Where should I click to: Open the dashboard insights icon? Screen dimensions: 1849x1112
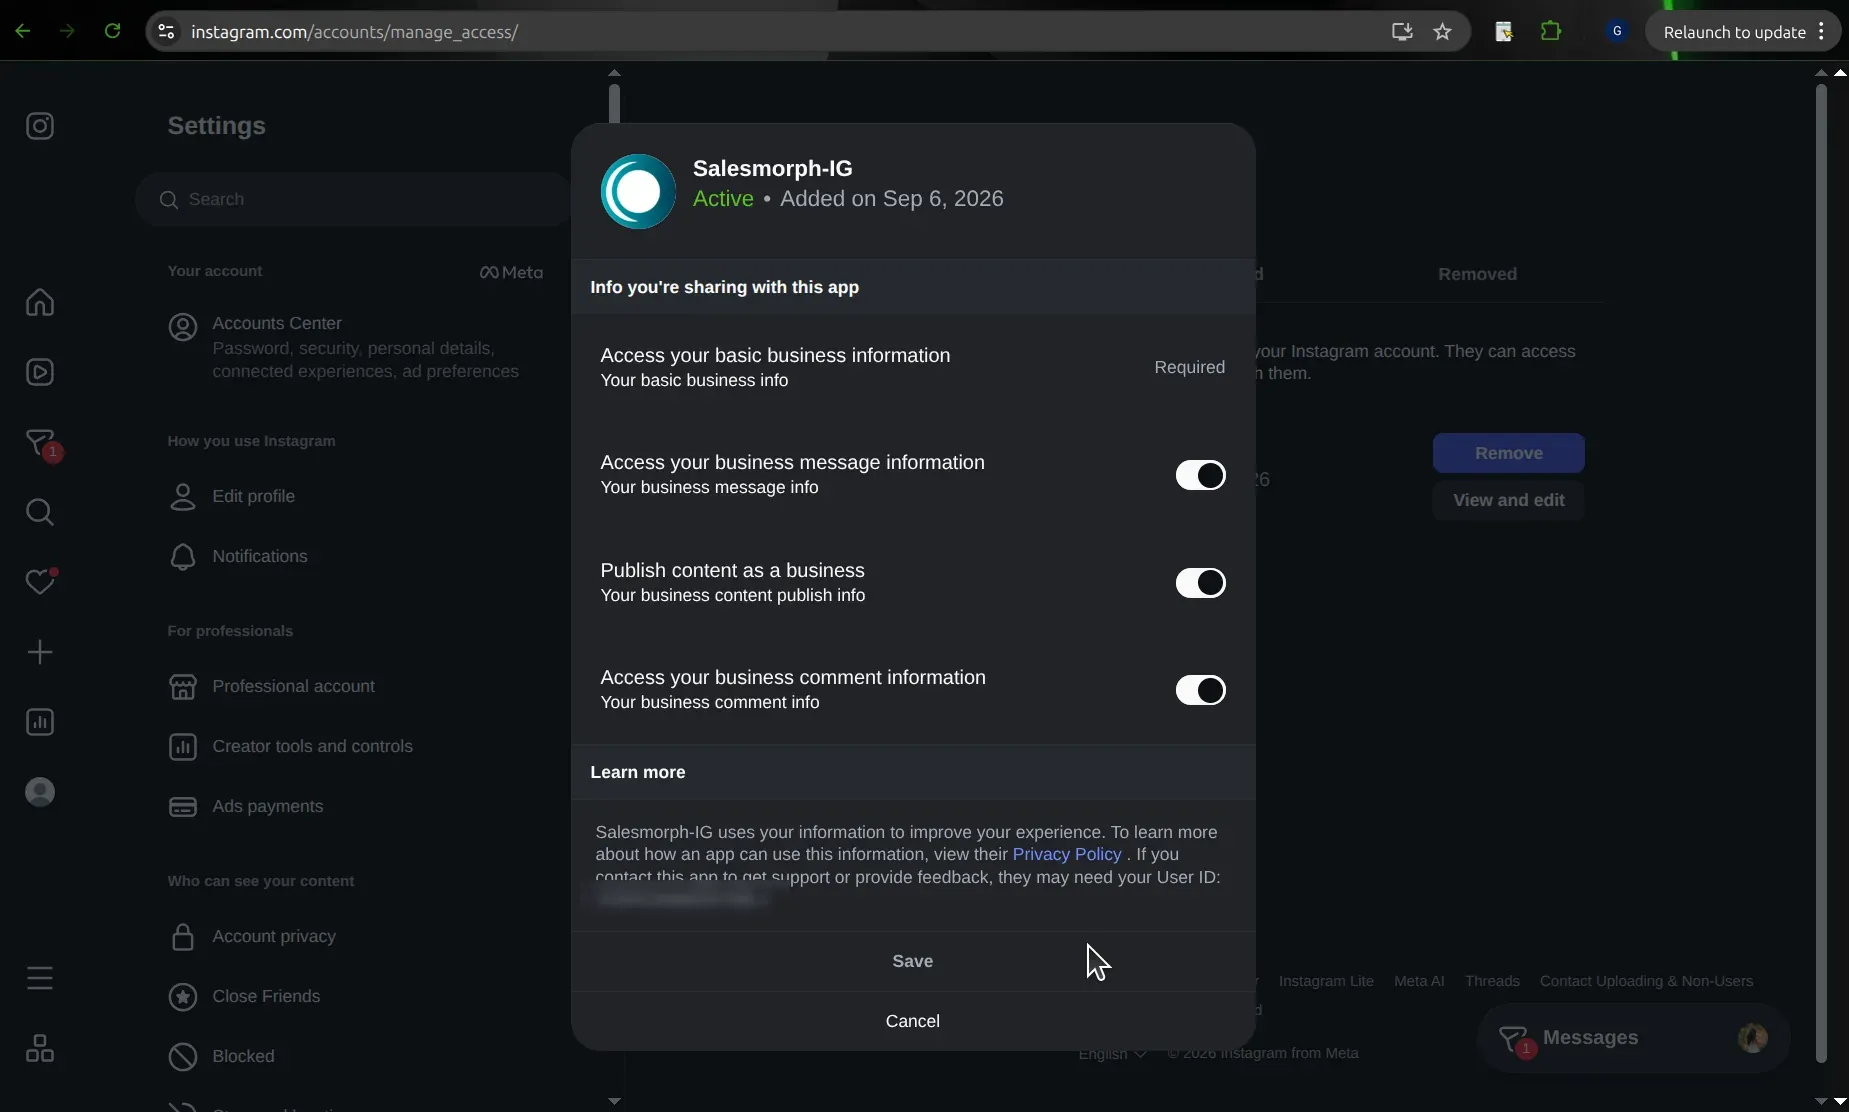pyautogui.click(x=40, y=722)
